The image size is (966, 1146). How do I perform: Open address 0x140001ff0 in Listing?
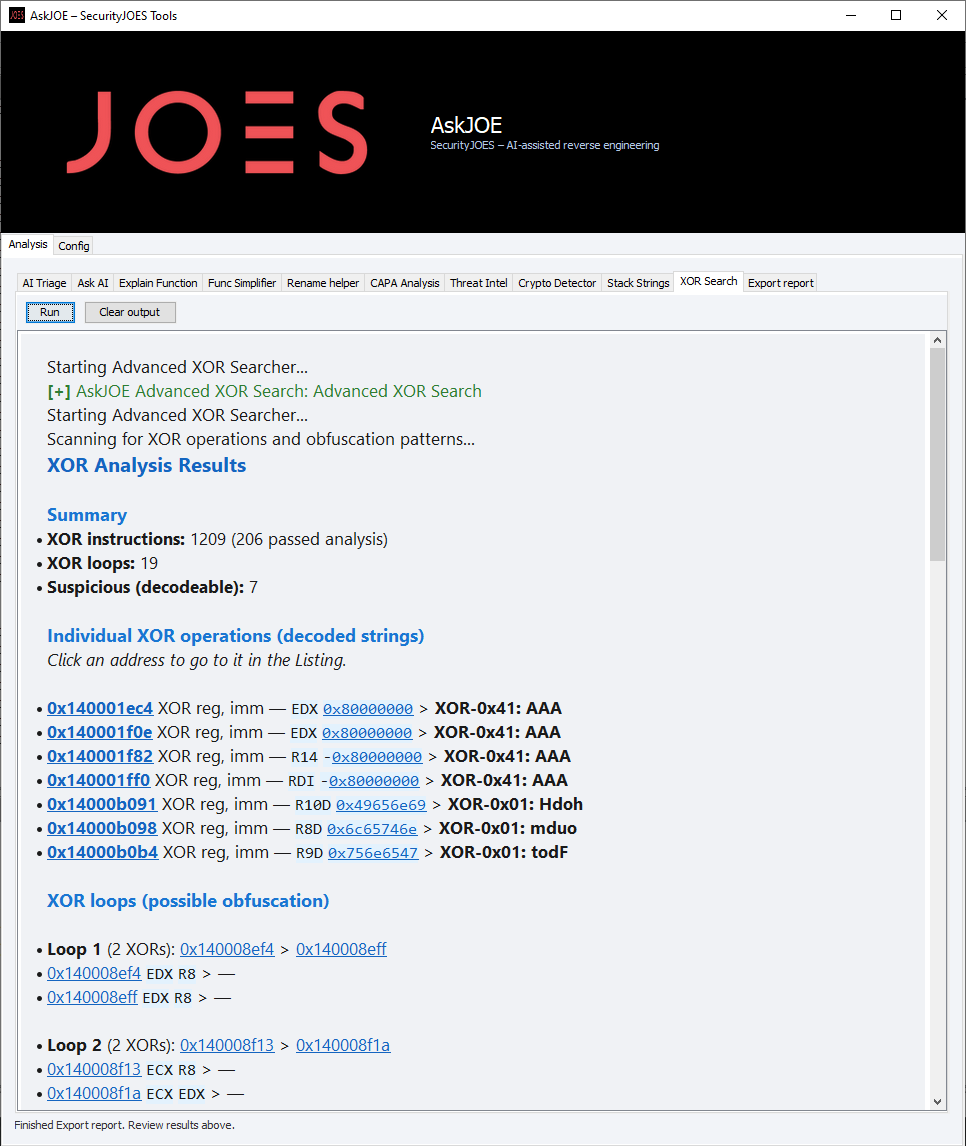pyautogui.click(x=99, y=781)
